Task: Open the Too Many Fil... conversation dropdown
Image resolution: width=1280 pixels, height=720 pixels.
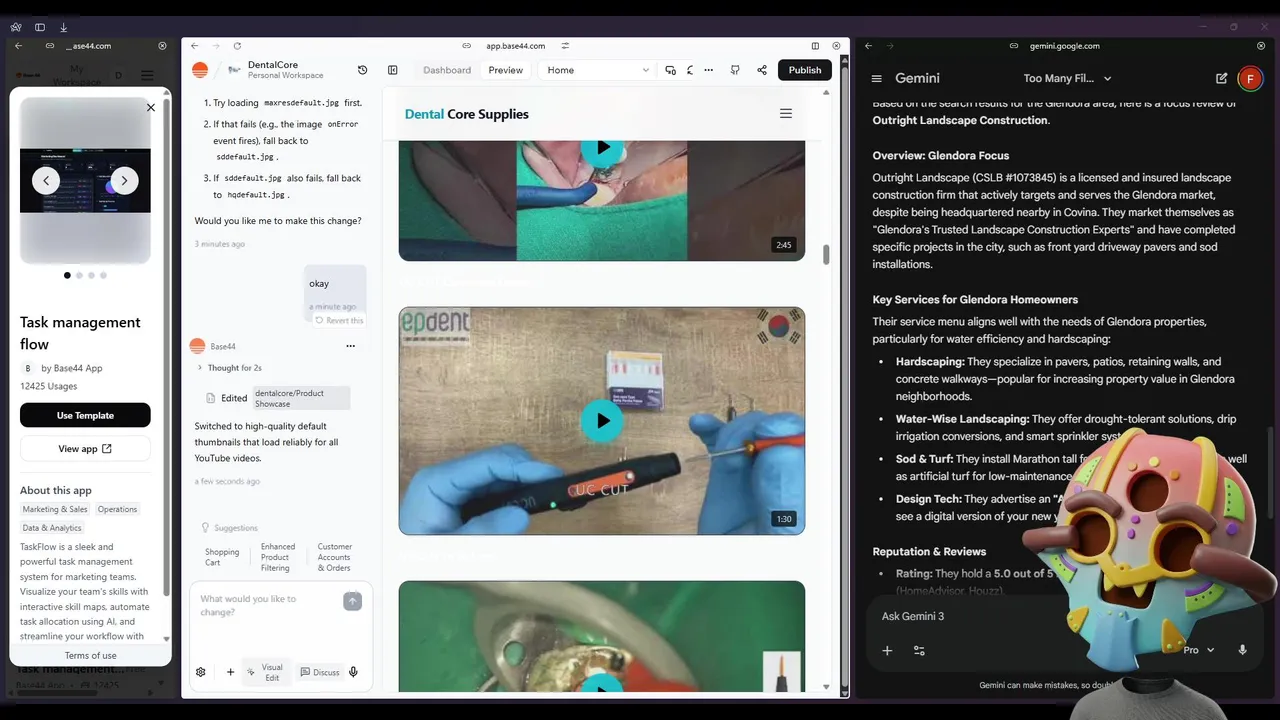Action: click(1067, 78)
